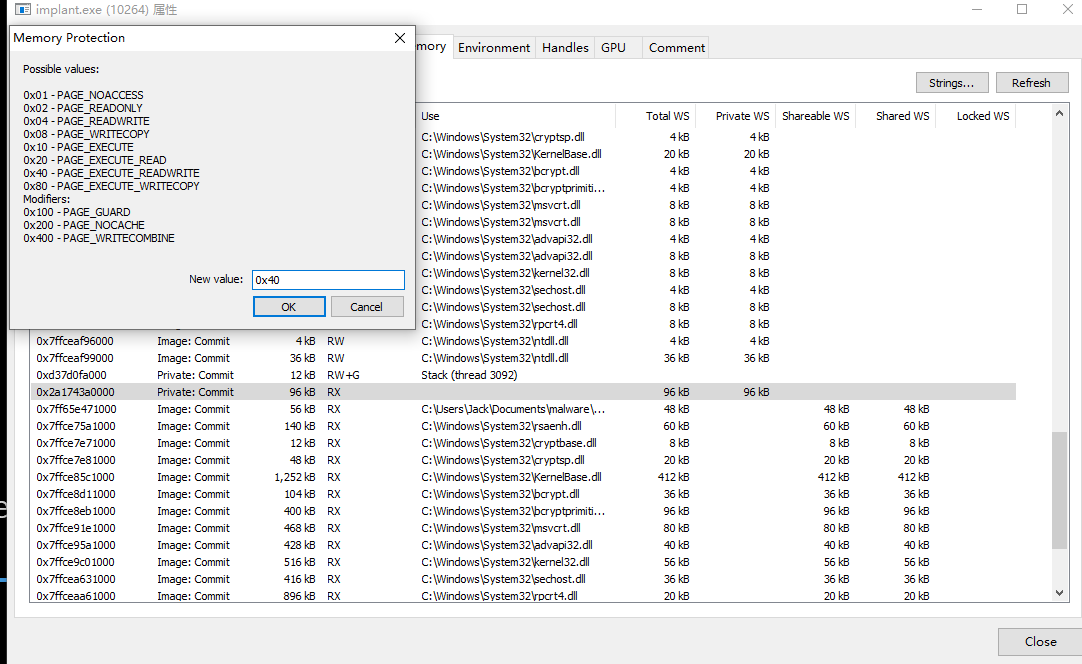The width and height of the screenshot is (1082, 664).
Task: Switch to the Environment tab
Action: point(494,47)
